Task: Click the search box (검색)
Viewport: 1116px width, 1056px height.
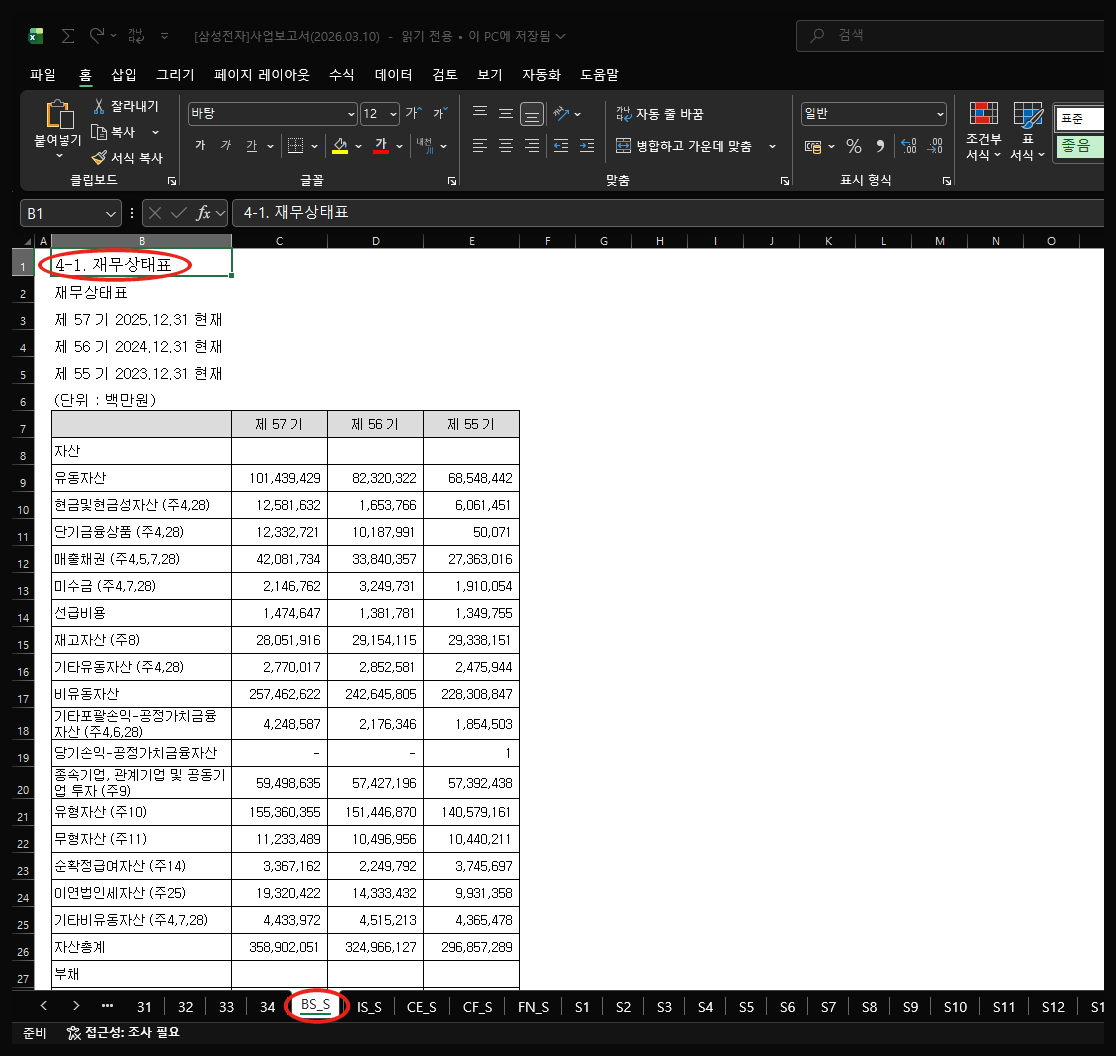Action: pos(950,35)
